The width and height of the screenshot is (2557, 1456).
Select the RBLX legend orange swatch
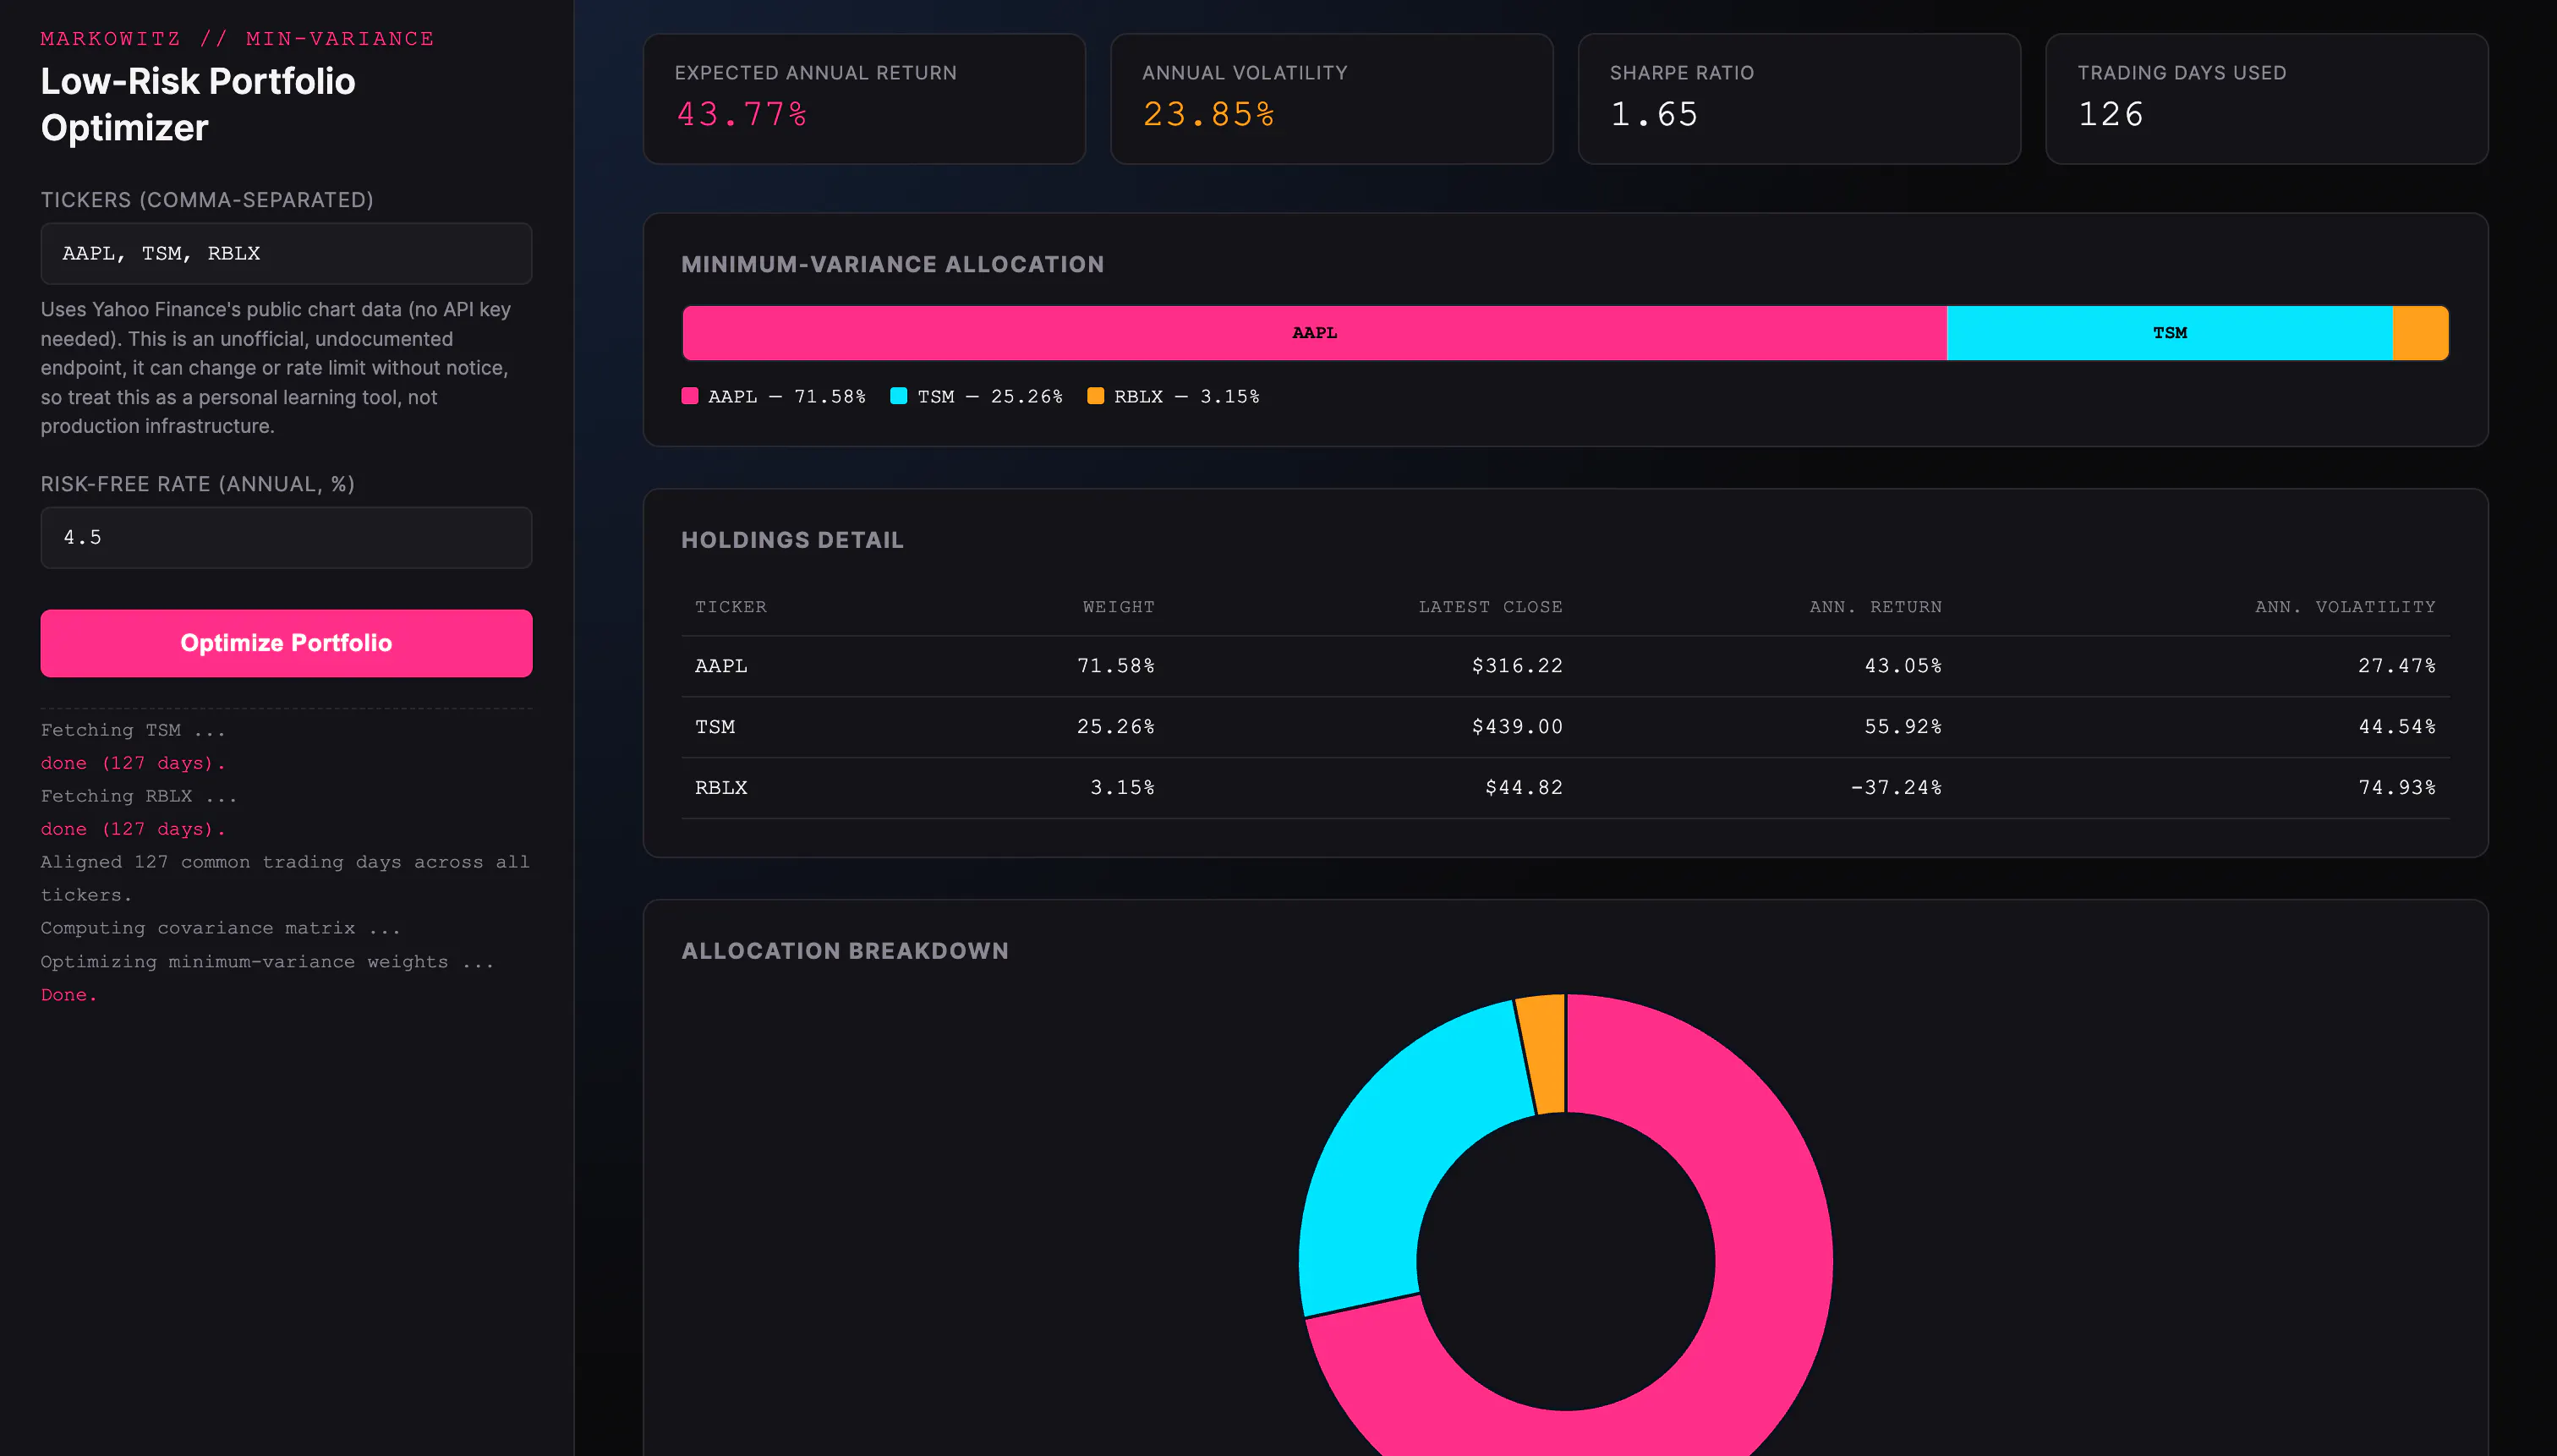coord(1096,396)
